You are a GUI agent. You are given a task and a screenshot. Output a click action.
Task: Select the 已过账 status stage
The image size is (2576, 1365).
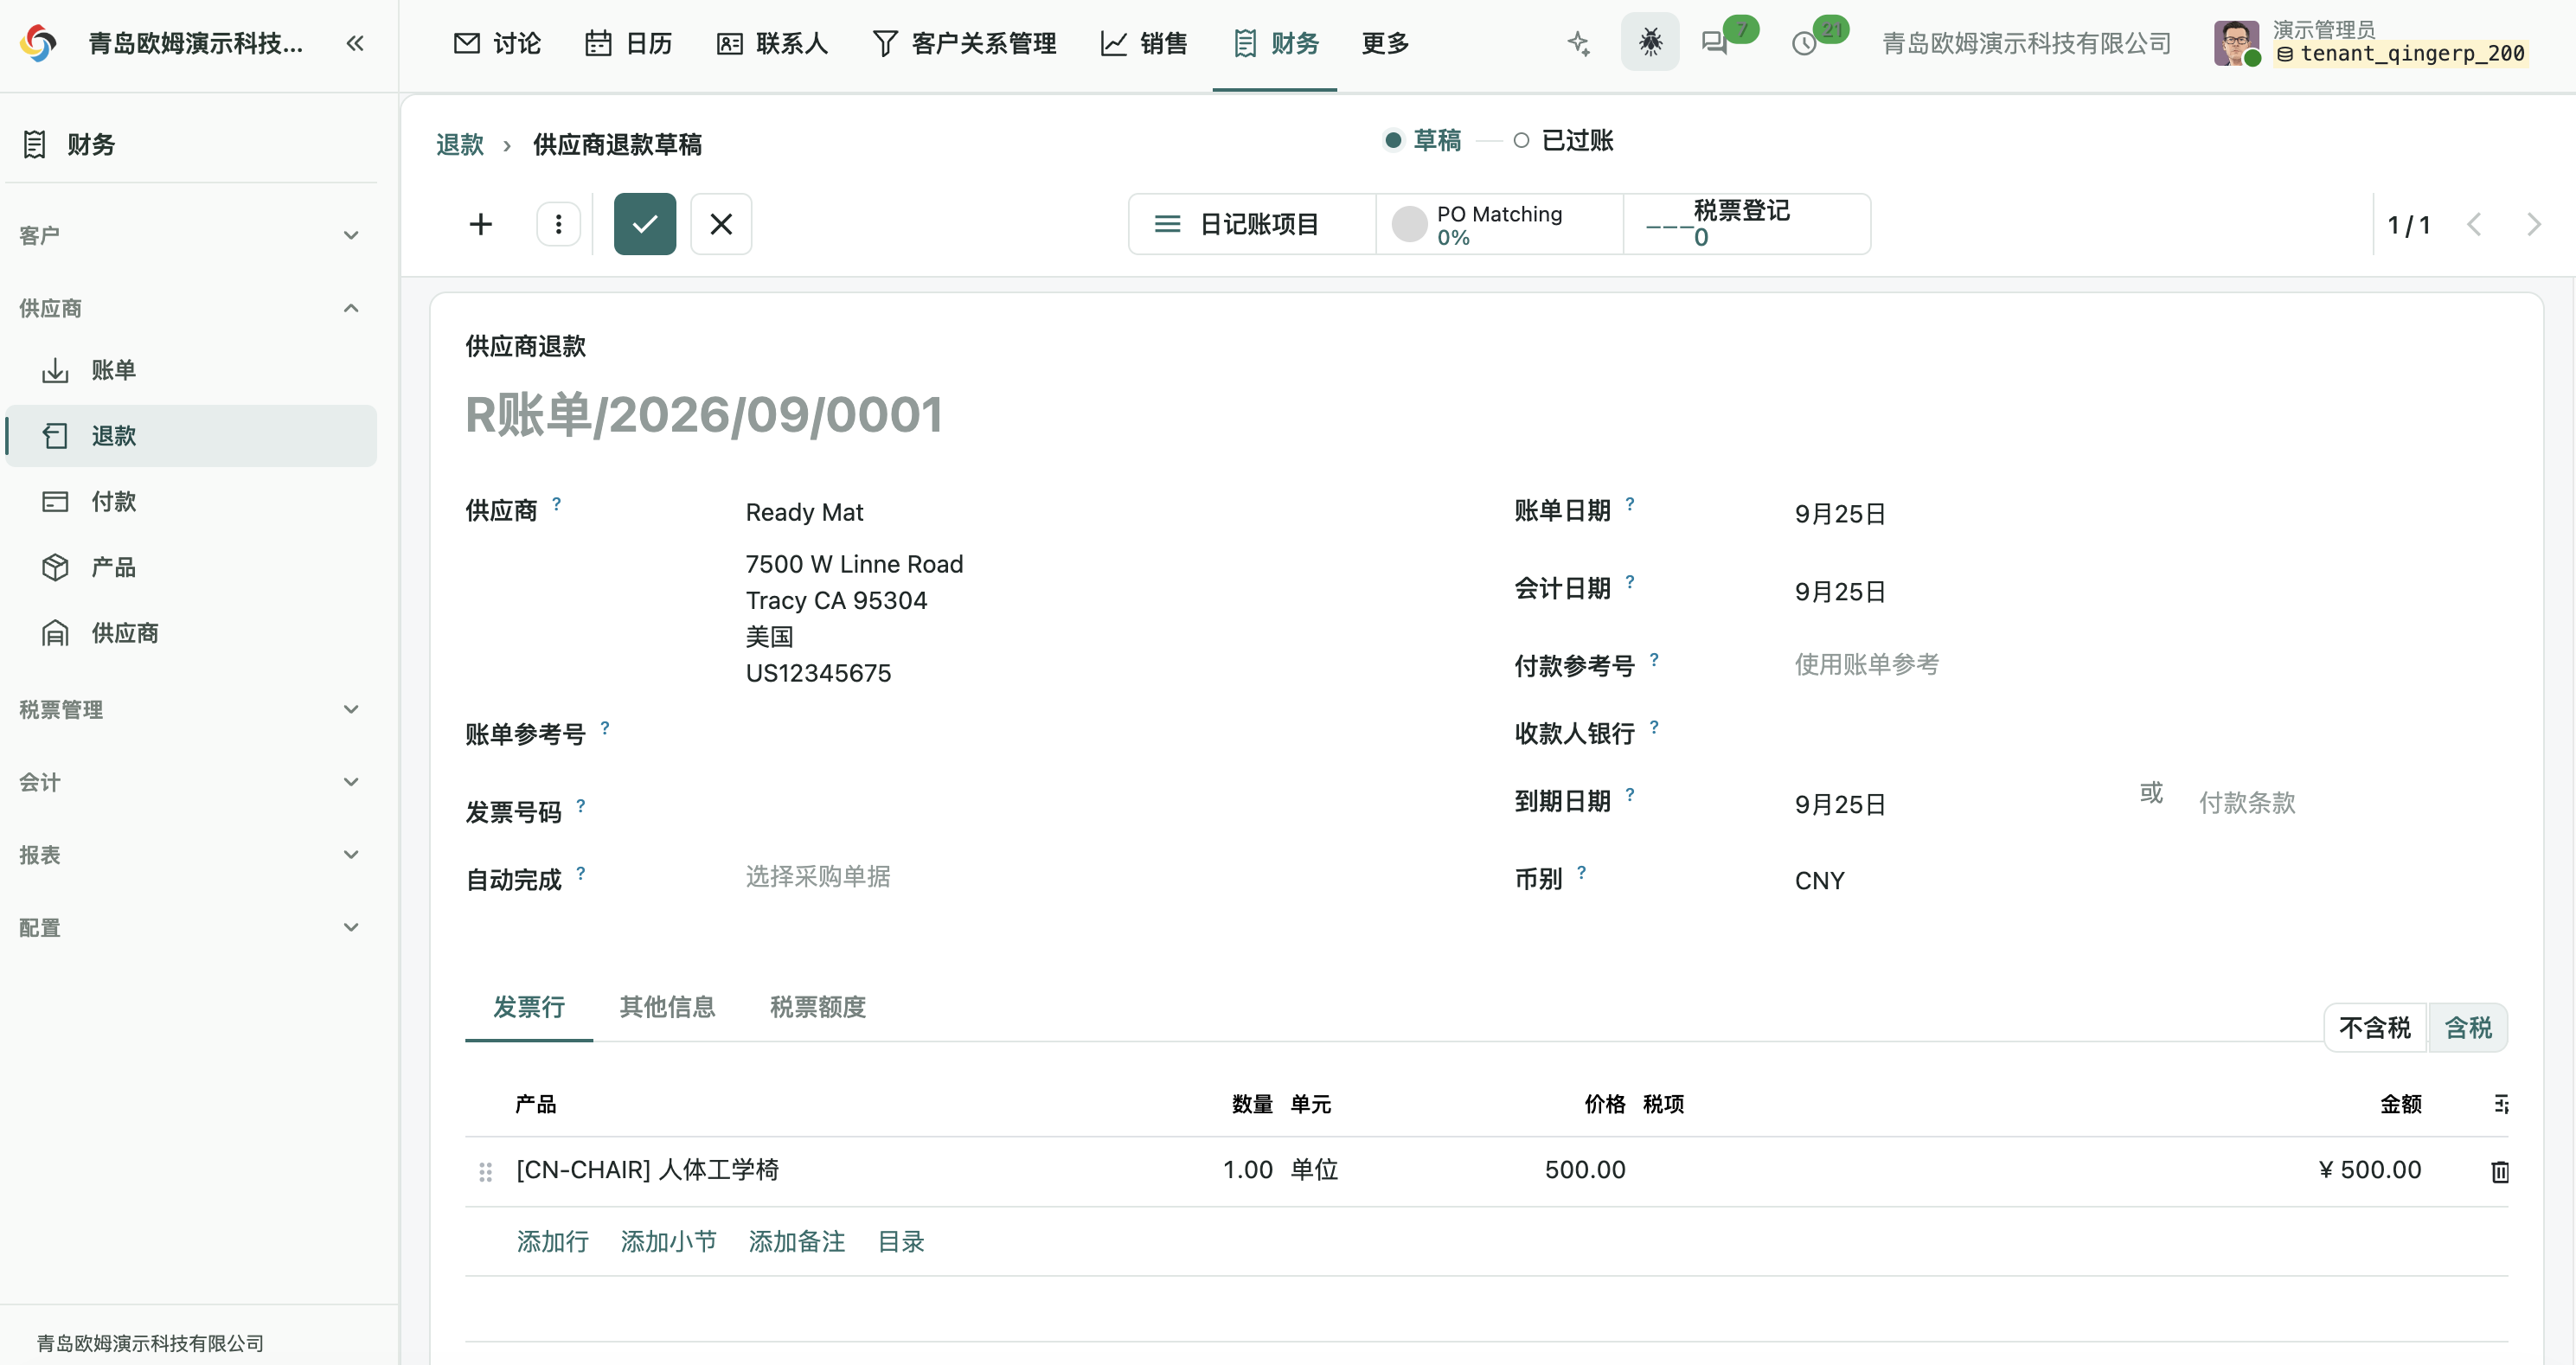coord(1563,140)
